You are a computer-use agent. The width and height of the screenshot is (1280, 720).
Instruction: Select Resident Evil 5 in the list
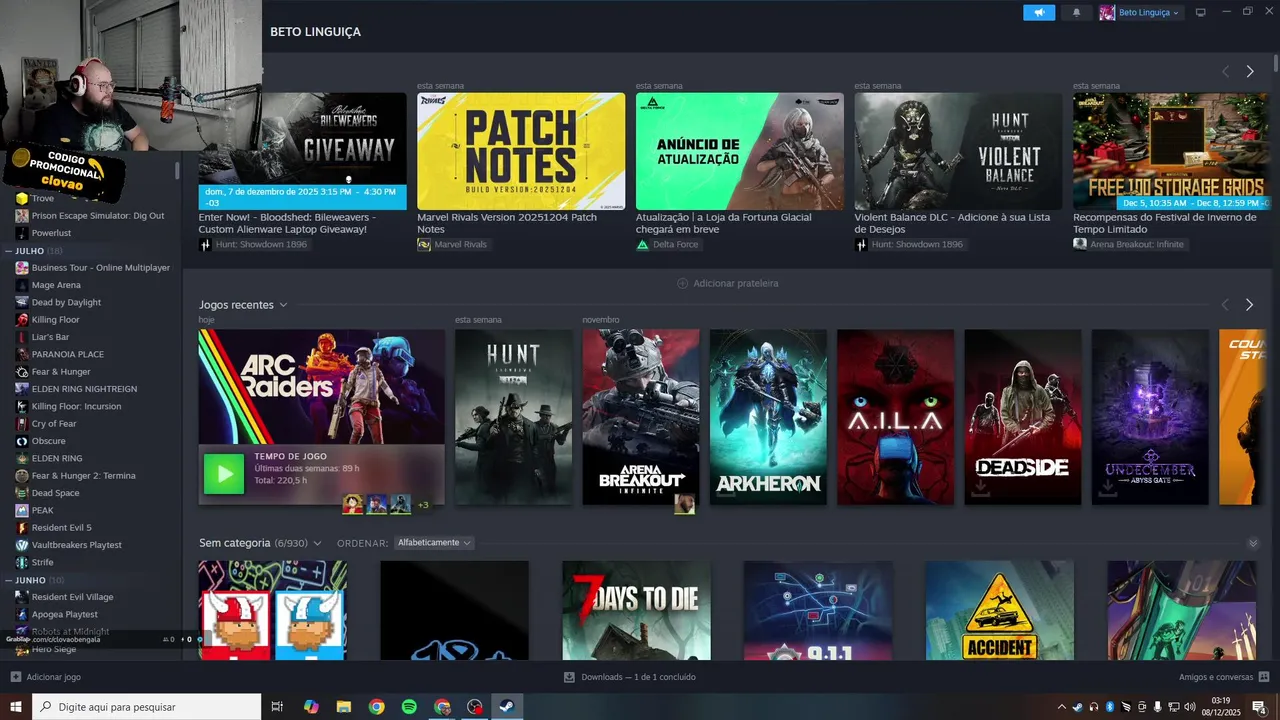point(61,528)
